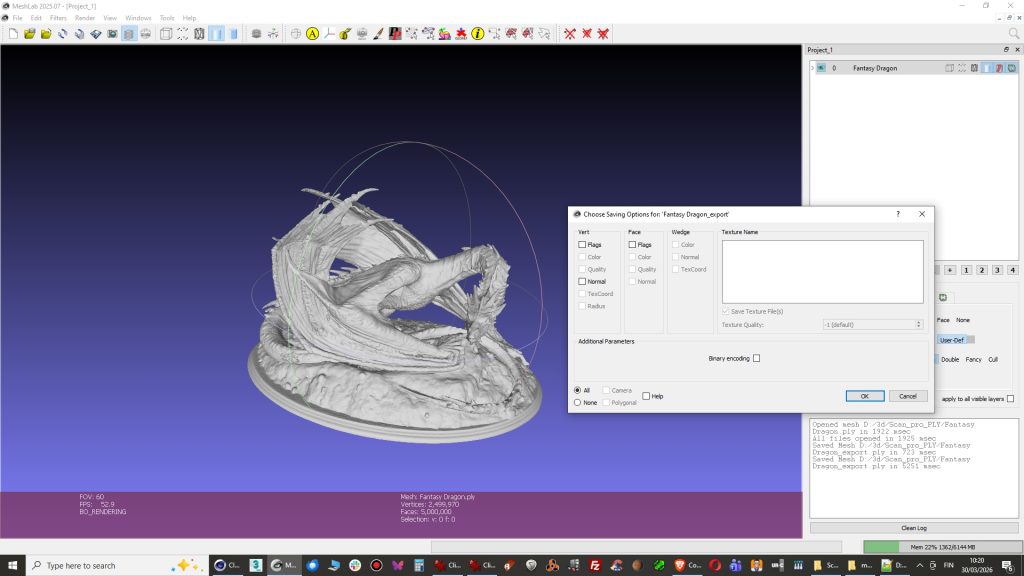The image size is (1024, 576).
Task: Toggle the Fantasy Dragon layer visibility eye
Action: click(x=821, y=68)
